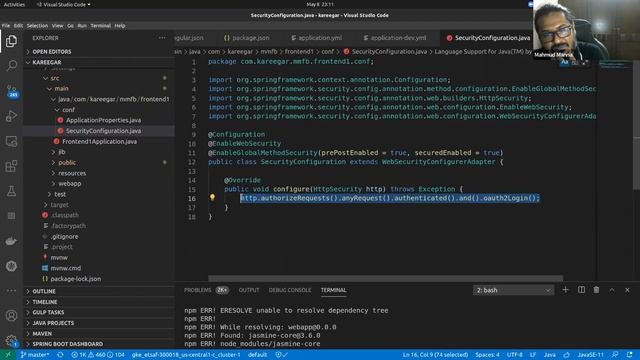Switch to the application-dev.yml editor tab
Image resolution: width=640 pixels, height=360 pixels.
(x=394, y=38)
